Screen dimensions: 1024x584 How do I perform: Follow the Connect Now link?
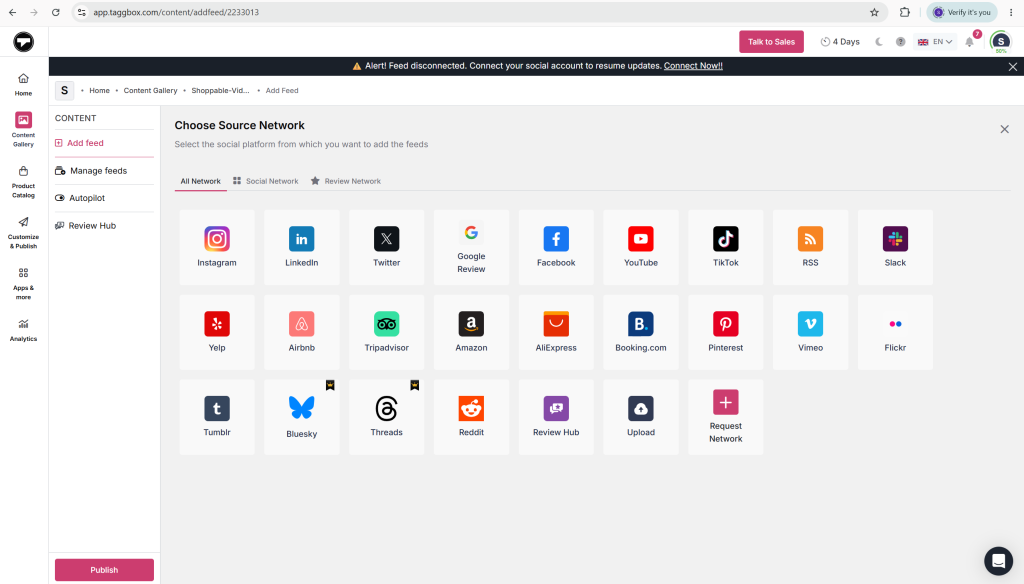(x=693, y=66)
